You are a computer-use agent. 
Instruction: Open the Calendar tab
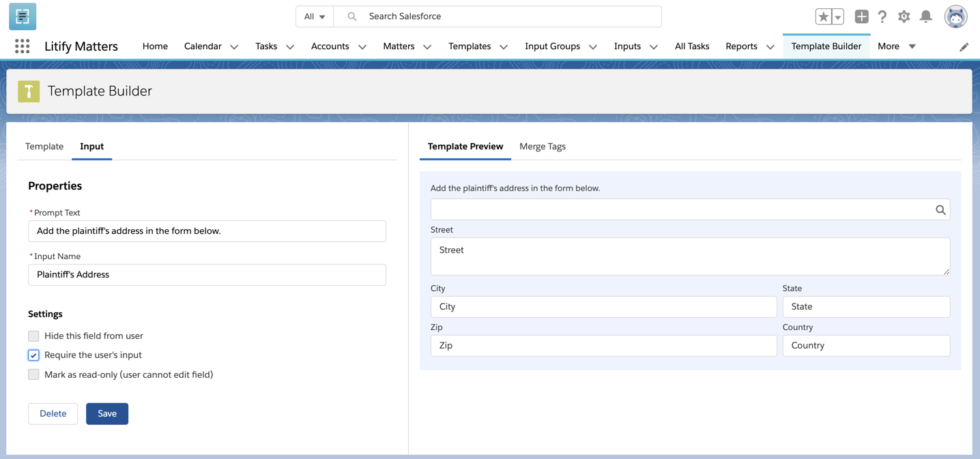click(x=202, y=46)
